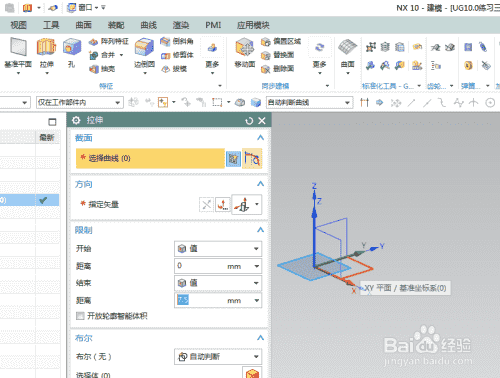Click the 选择曲线 (0) selection field

[x=150, y=158]
